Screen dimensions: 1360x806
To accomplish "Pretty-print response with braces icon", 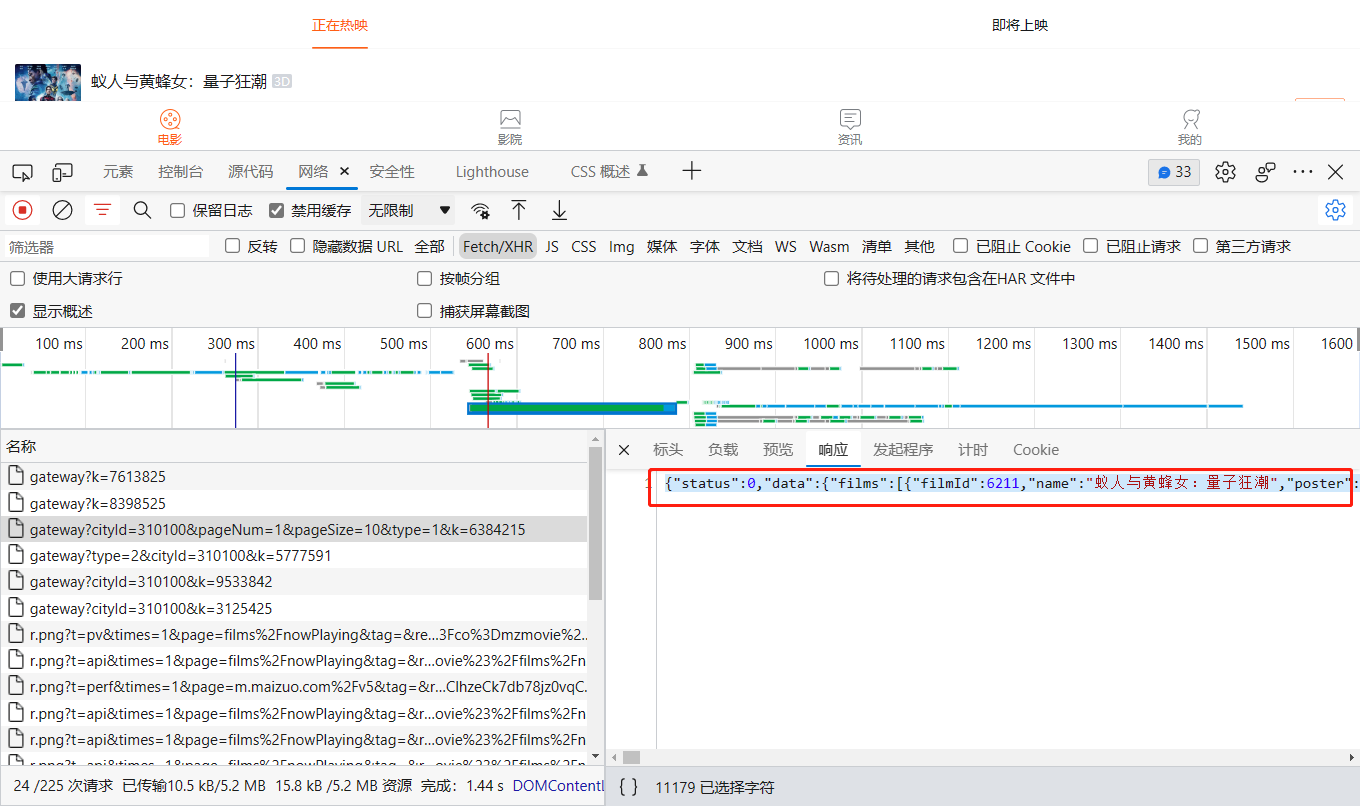I will click(628, 787).
